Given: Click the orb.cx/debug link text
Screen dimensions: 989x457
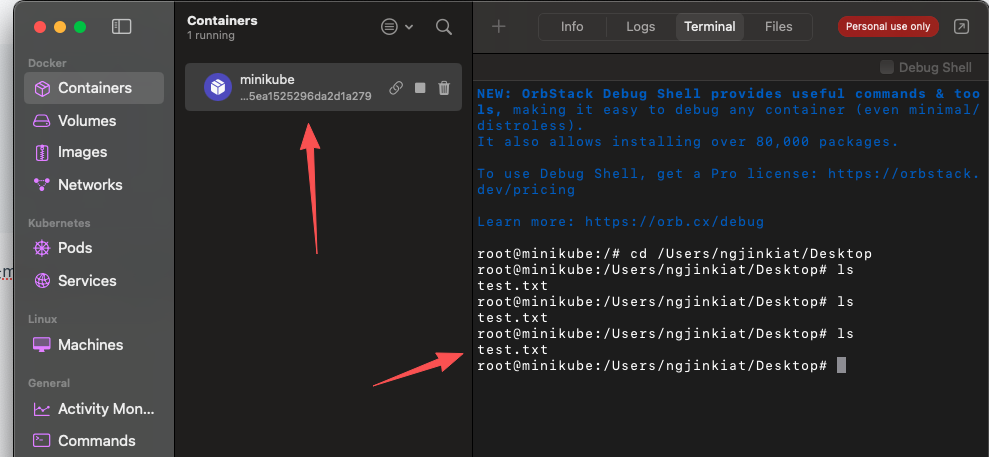Looking at the screenshot, I should (674, 222).
